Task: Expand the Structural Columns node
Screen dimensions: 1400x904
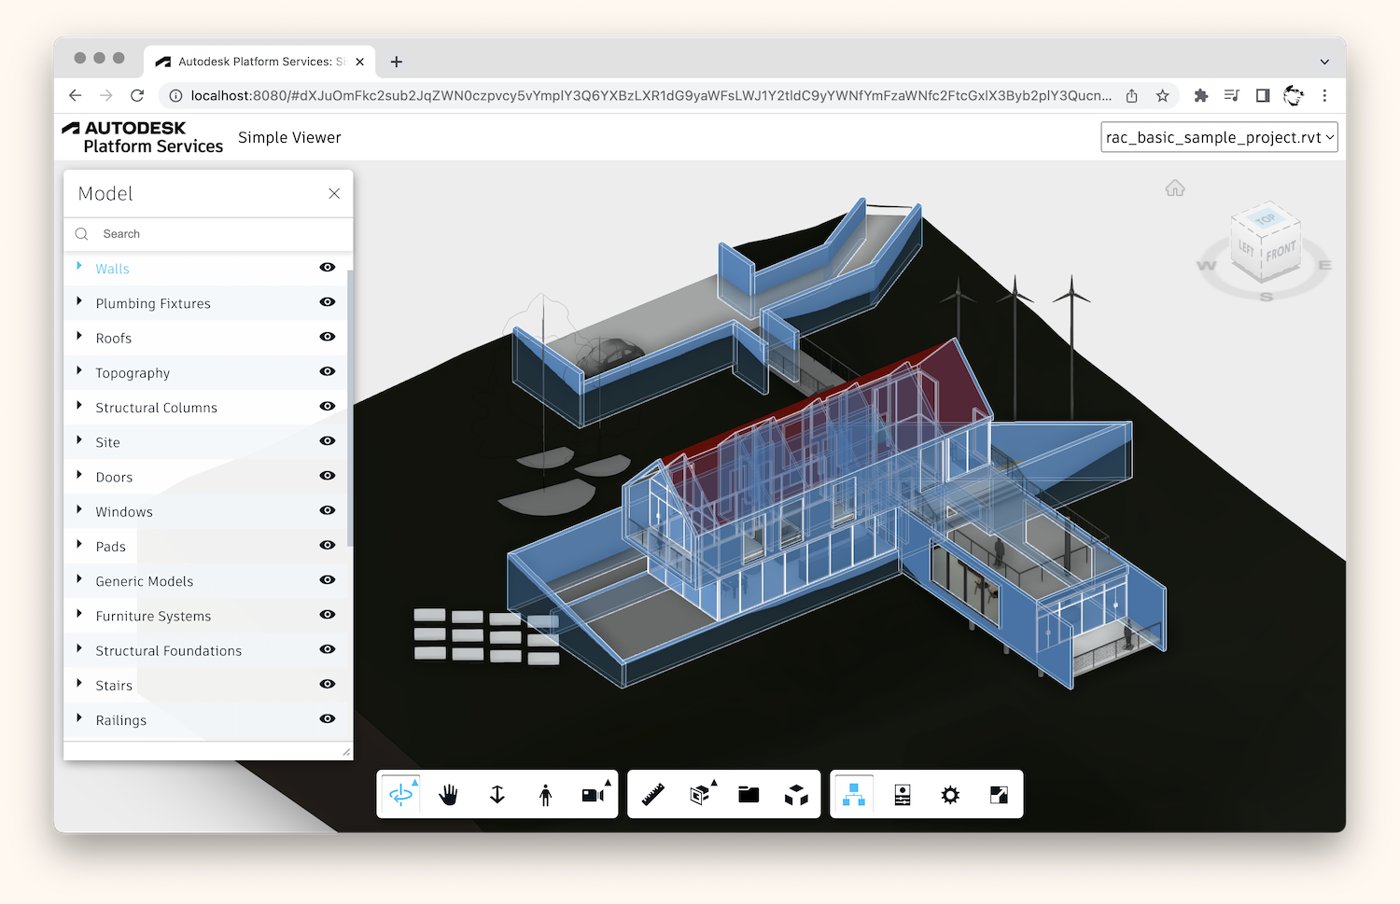Action: pyautogui.click(x=79, y=405)
